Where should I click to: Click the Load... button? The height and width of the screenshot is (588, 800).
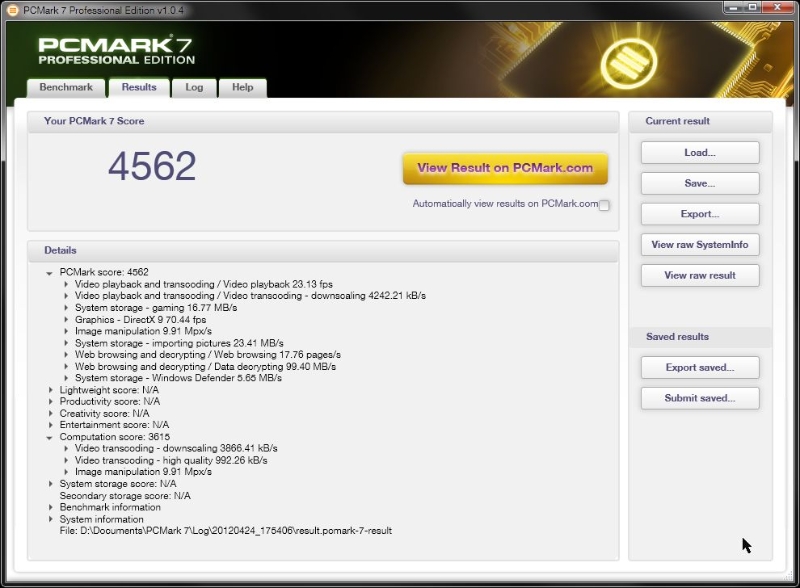[700, 153]
